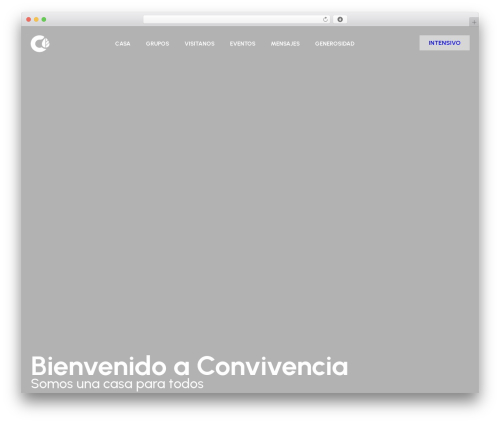
Task: Select the EVENTOS menu item
Action: click(x=242, y=44)
